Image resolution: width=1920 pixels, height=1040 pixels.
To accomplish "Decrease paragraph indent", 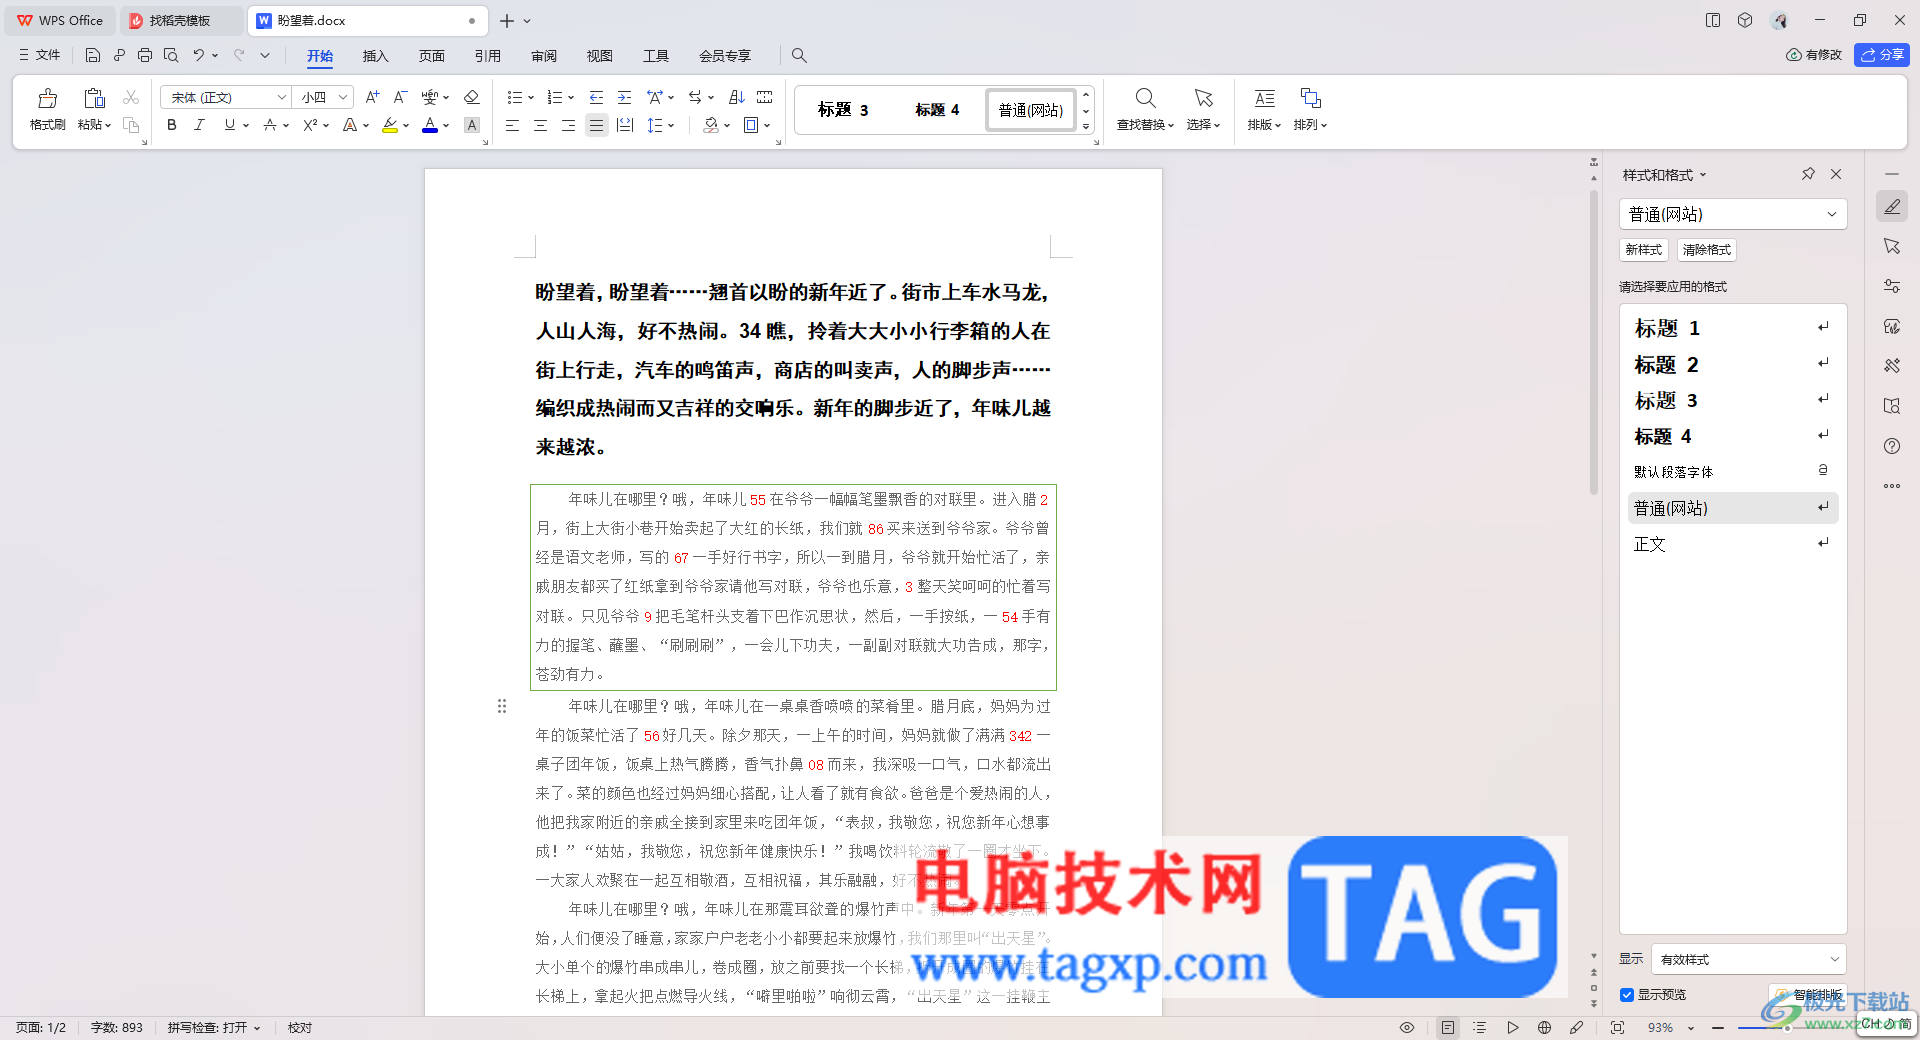I will tap(596, 97).
